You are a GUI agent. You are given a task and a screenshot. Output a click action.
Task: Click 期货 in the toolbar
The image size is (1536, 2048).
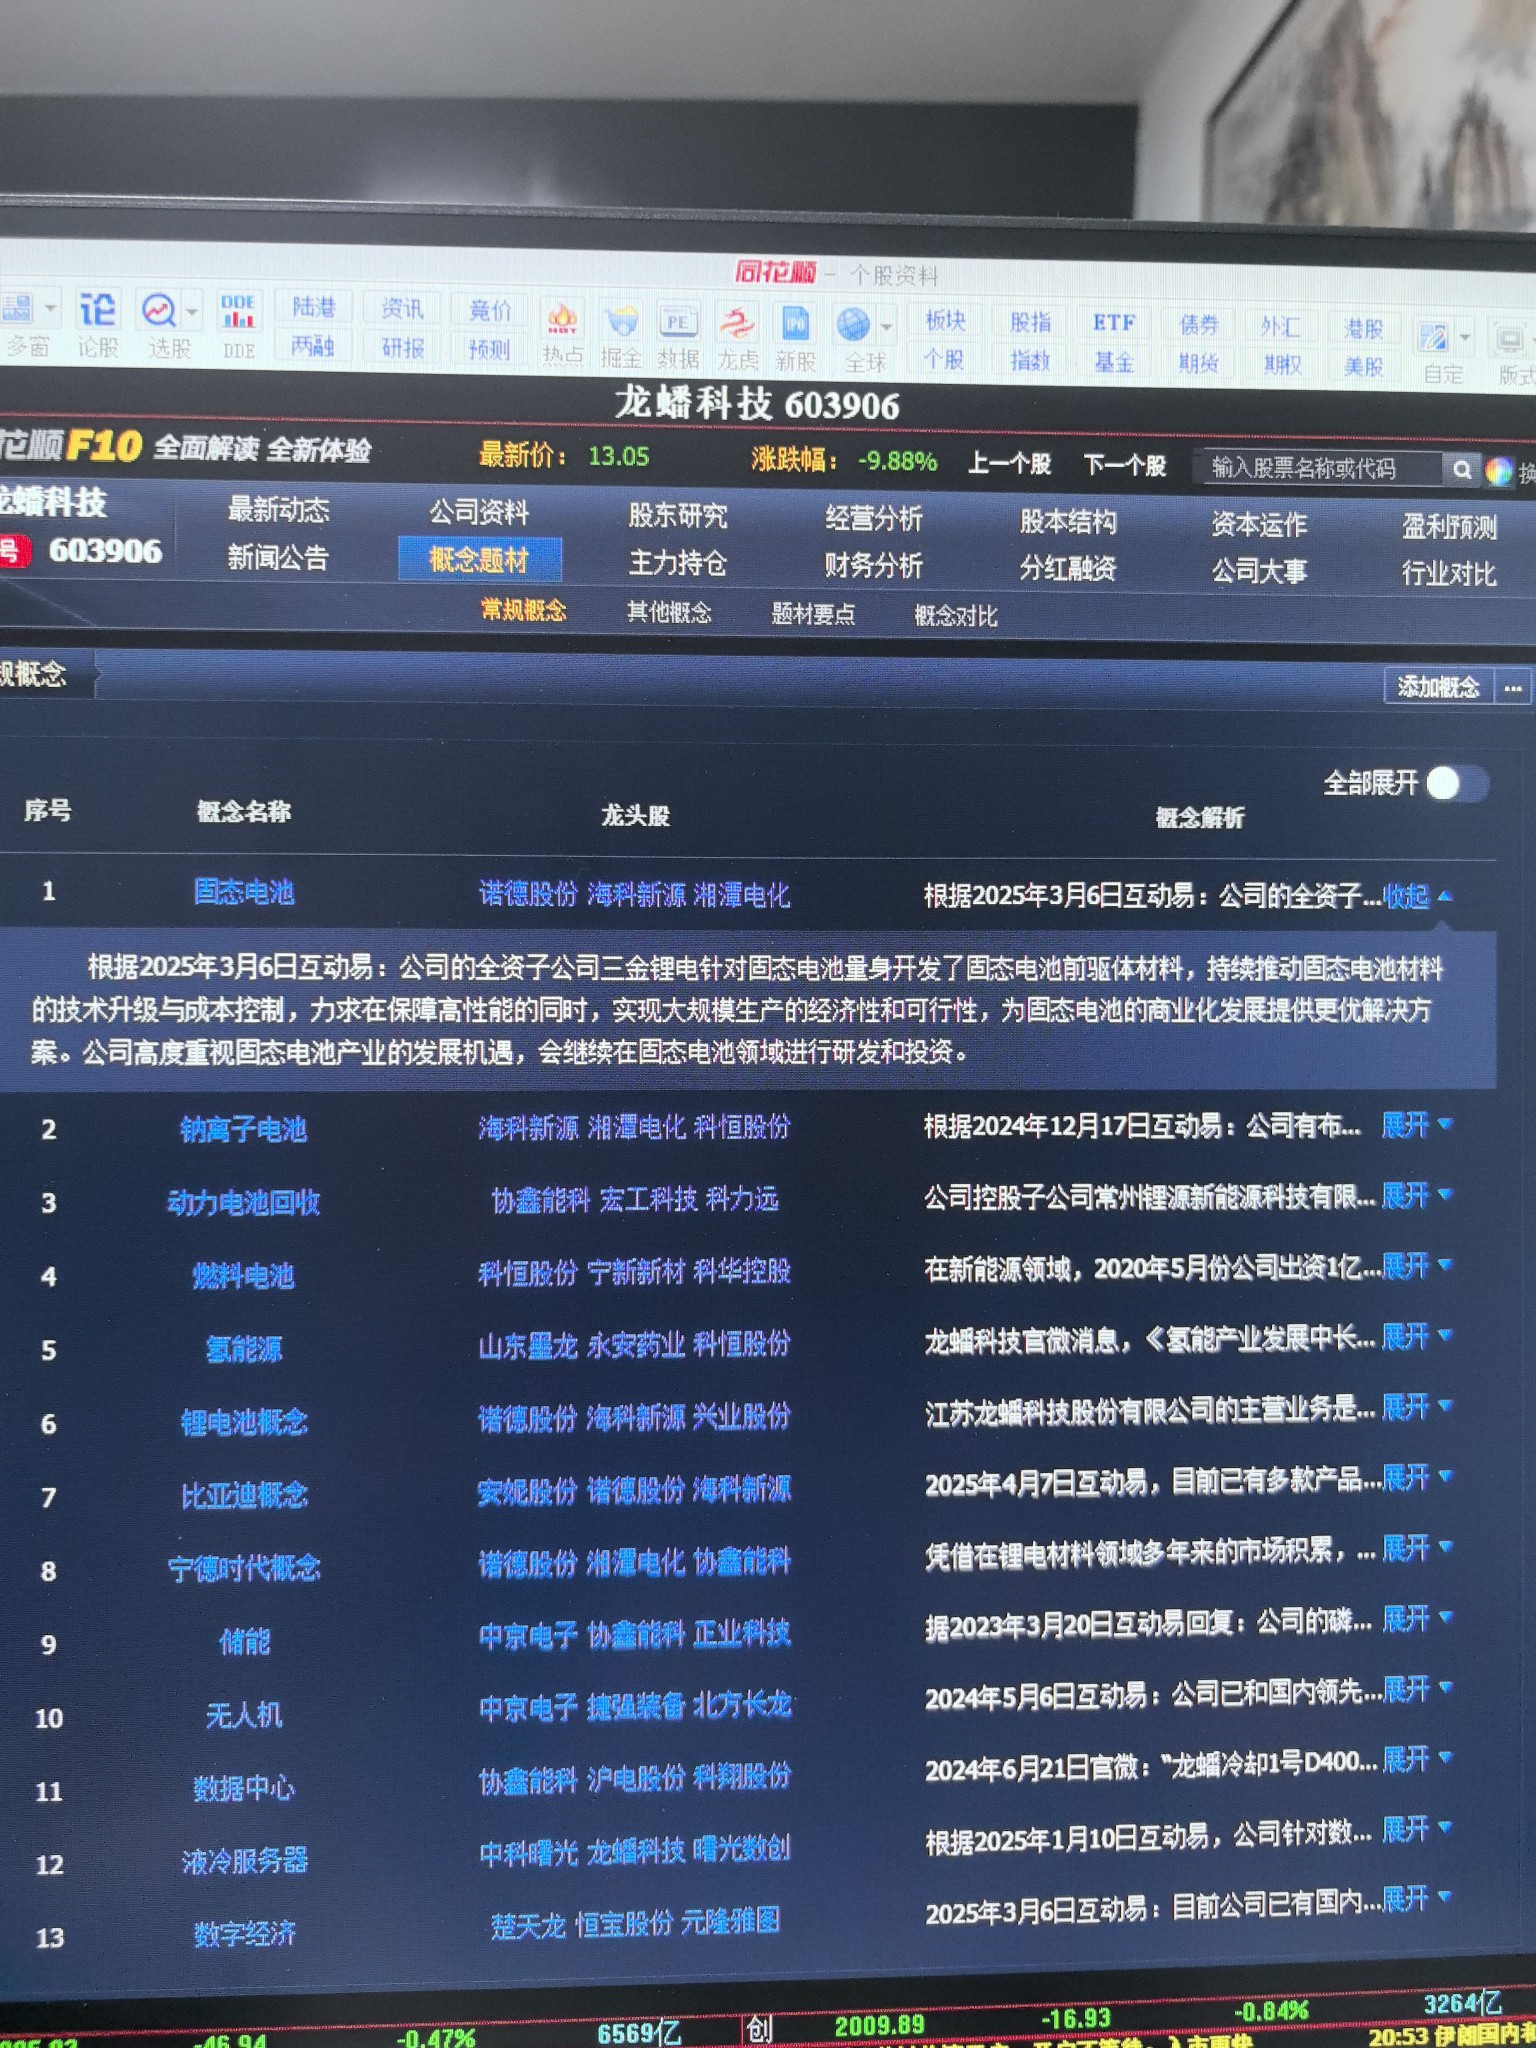click(x=1197, y=363)
